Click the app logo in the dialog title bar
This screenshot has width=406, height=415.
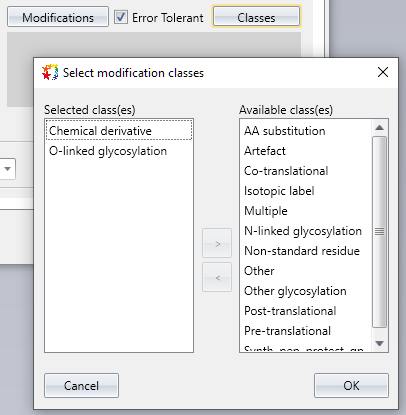point(50,72)
